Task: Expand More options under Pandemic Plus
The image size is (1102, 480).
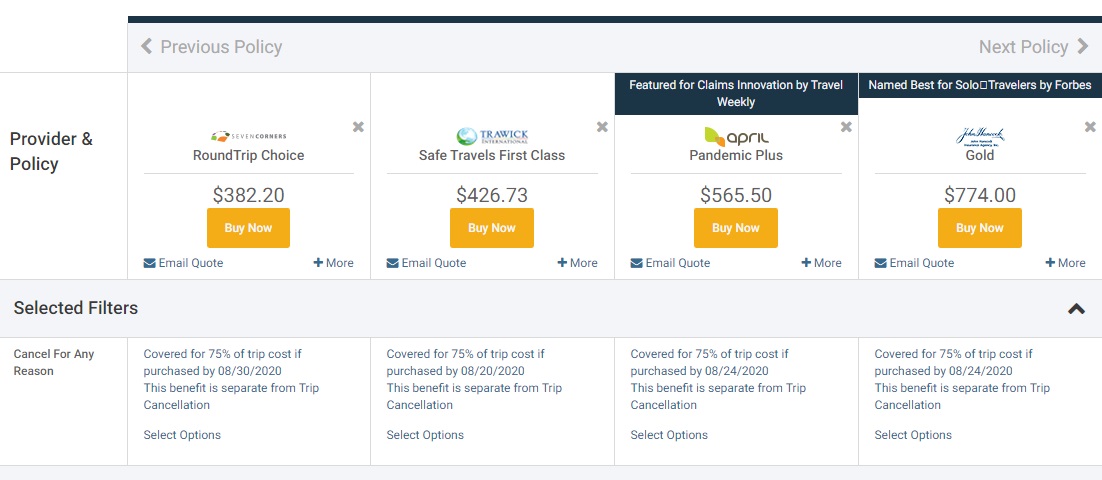Action: tap(821, 263)
